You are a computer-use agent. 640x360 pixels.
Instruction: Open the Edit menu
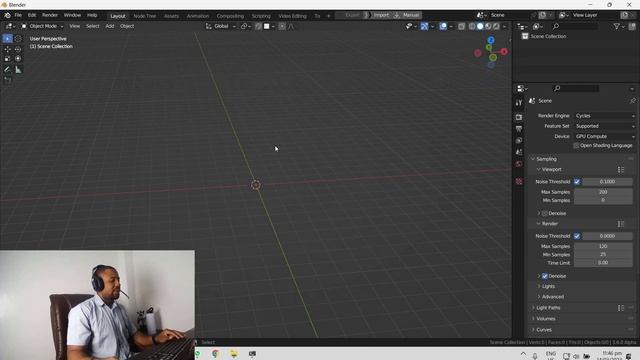point(32,15)
